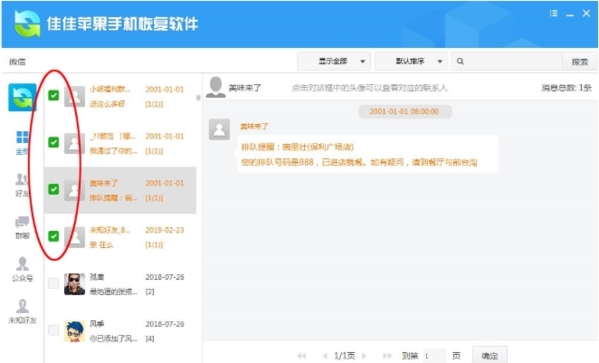This screenshot has height=363, width=599.
Task: Click the 确定 confirm button
Action: coord(490,355)
